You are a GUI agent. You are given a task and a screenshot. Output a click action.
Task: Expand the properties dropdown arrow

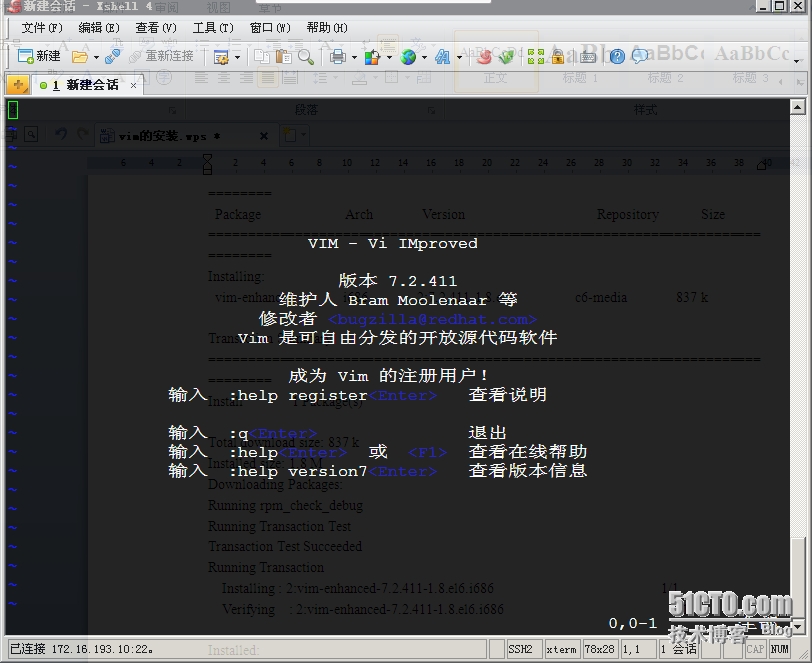[237, 57]
